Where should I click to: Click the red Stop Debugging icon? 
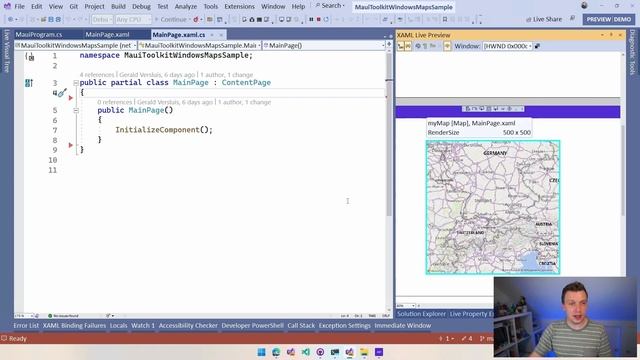(318, 19)
